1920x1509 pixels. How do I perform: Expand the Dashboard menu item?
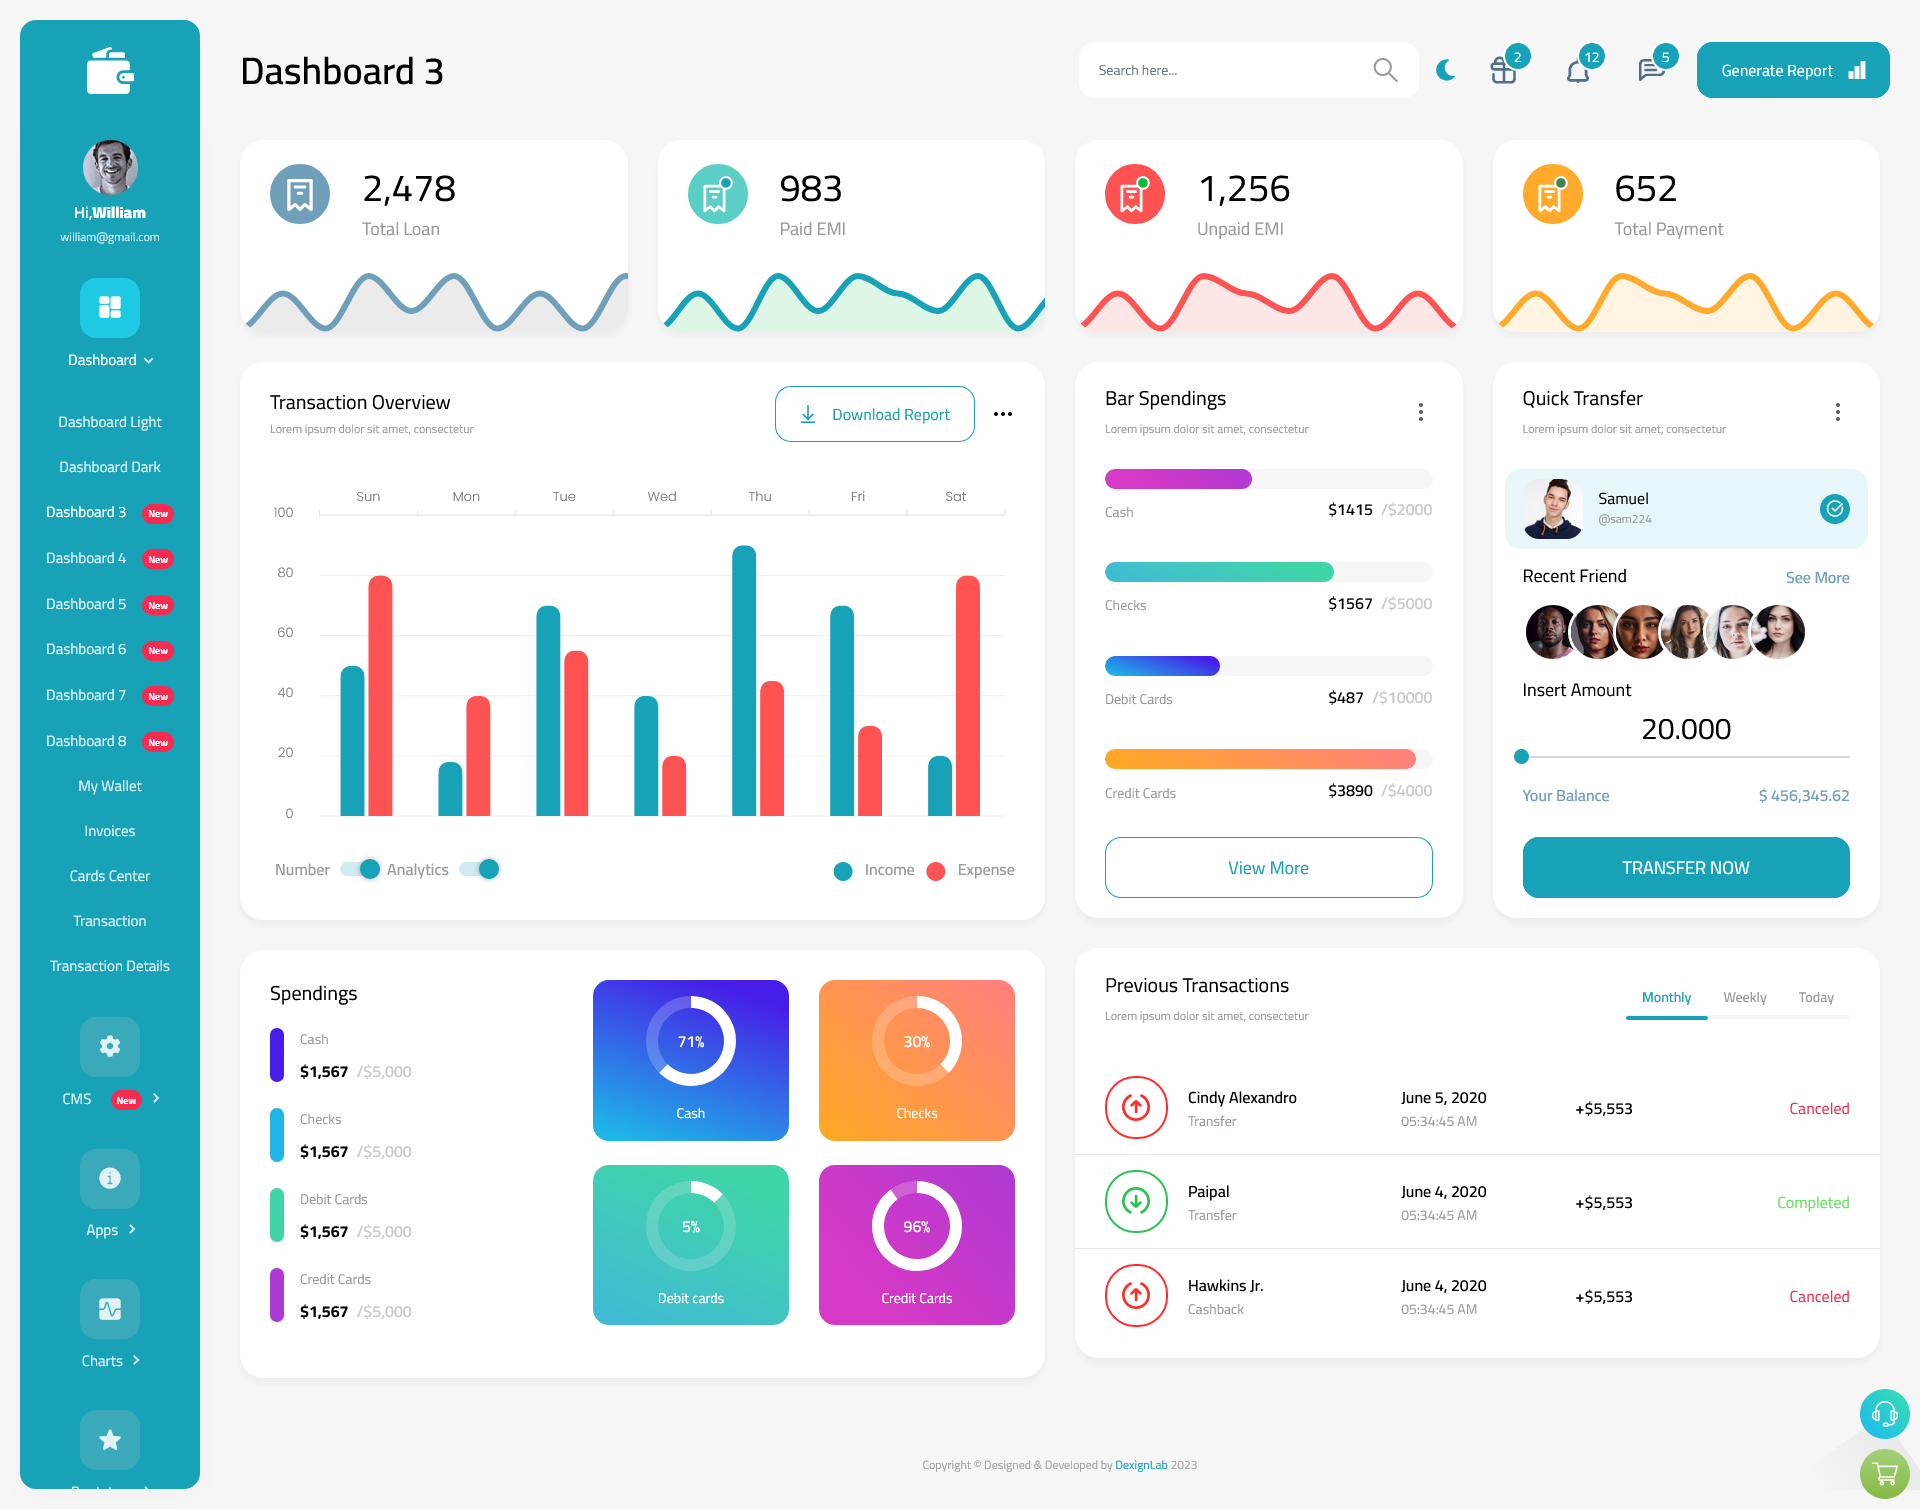[109, 360]
